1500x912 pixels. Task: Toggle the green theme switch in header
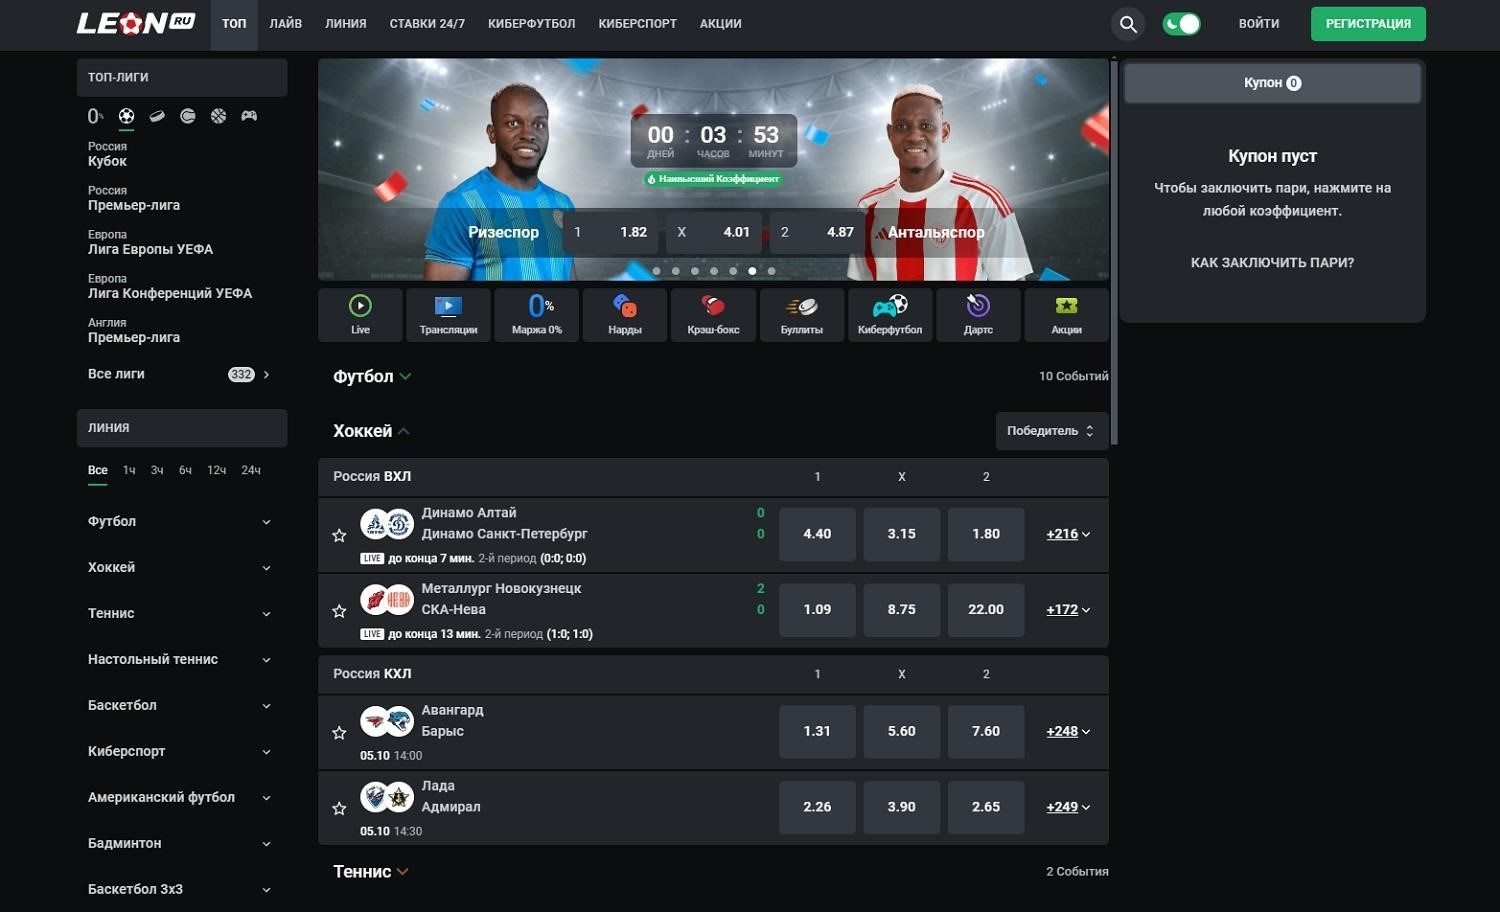[1181, 24]
